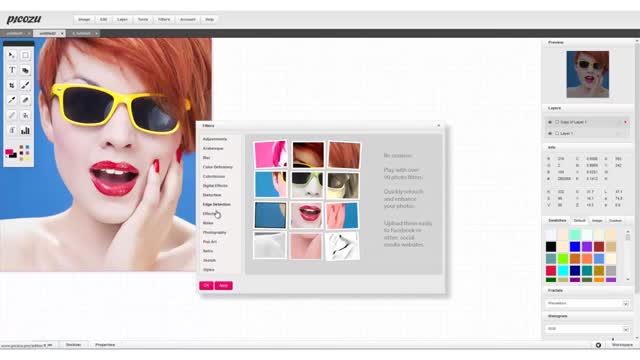This screenshot has height=360, width=640.
Task: Open the Edit menu
Action: [103, 20]
